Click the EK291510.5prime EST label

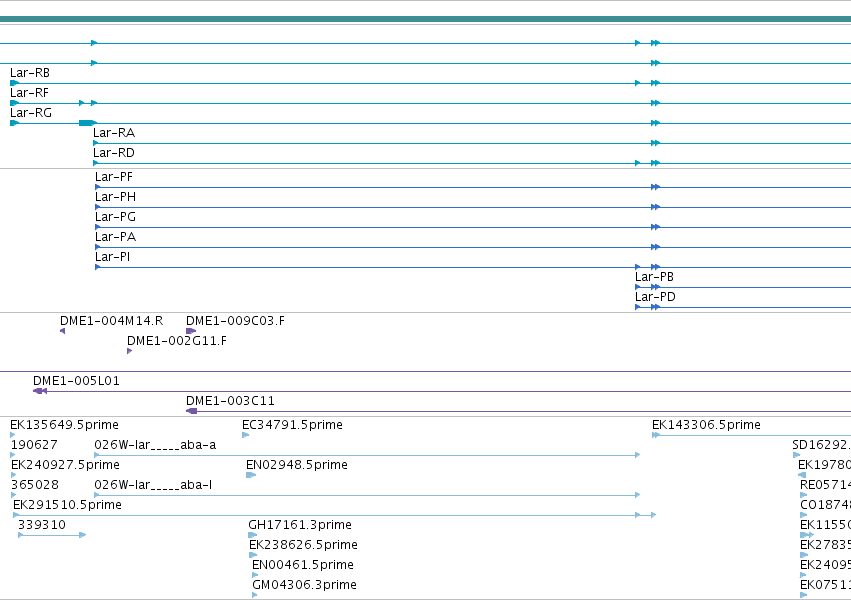67,506
